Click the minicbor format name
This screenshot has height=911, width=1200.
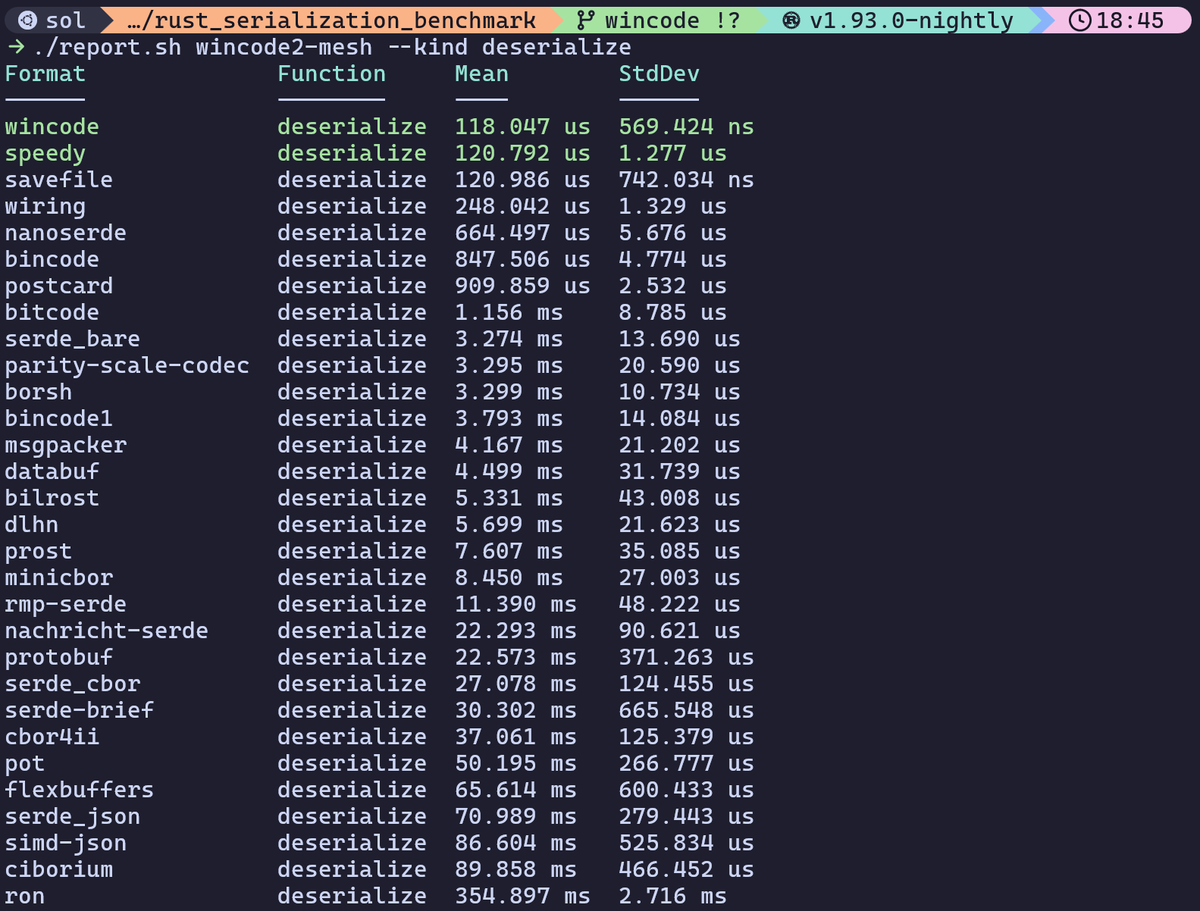point(59,577)
